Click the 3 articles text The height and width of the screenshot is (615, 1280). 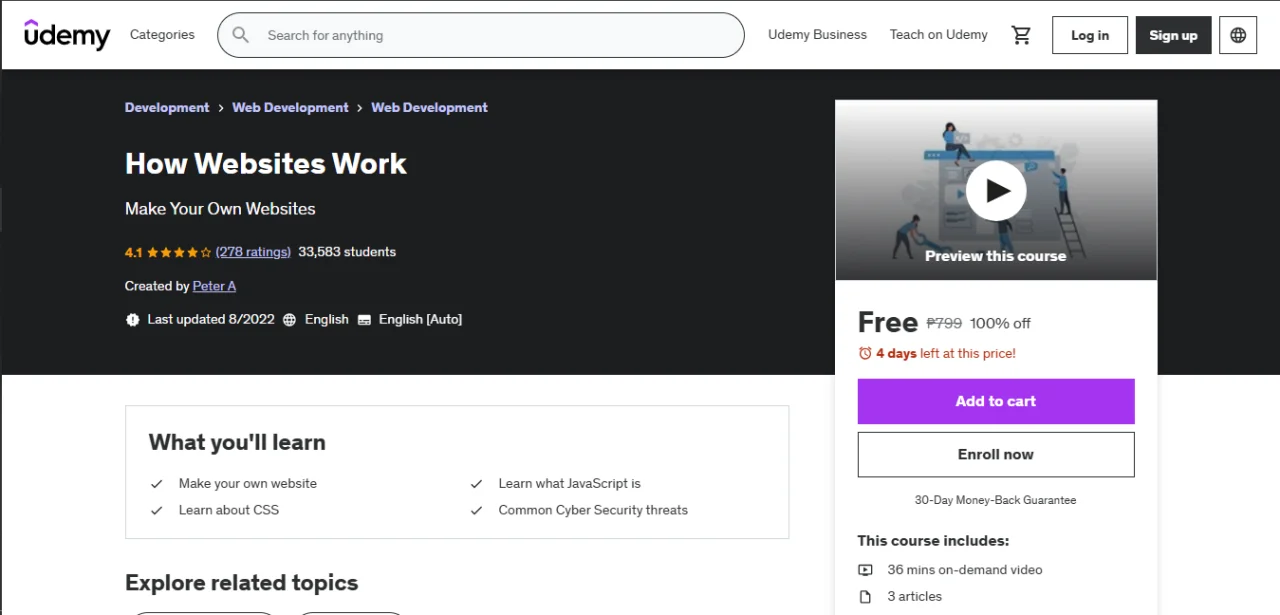915,597
